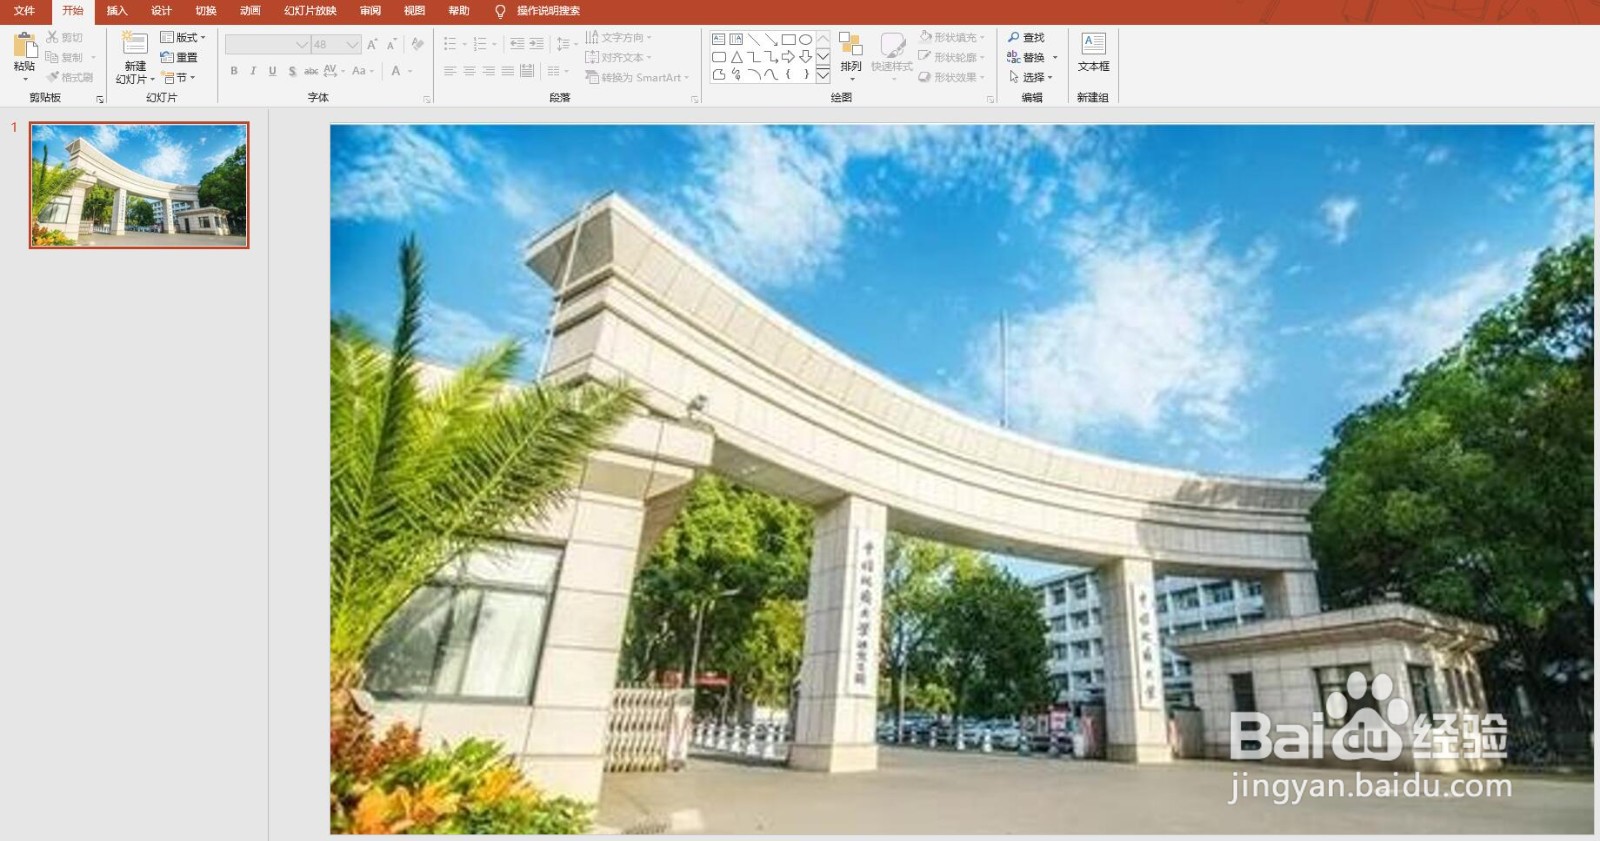Click the Tell Me search box (操作说明搜索)
Screen dimensions: 1600x841
click(x=548, y=11)
